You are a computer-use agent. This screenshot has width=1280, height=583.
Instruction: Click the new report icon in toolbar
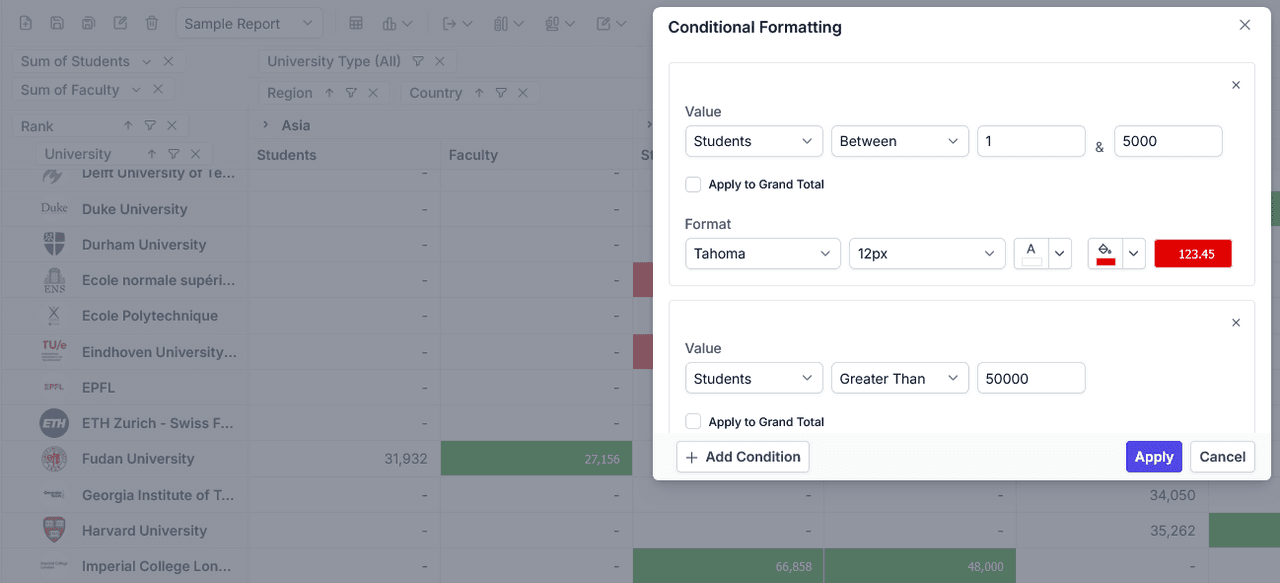click(x=26, y=23)
